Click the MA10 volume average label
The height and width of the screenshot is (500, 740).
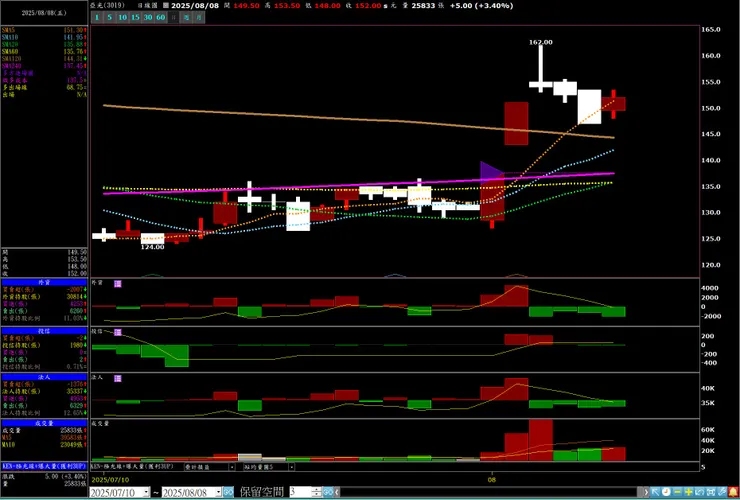tap(8, 445)
